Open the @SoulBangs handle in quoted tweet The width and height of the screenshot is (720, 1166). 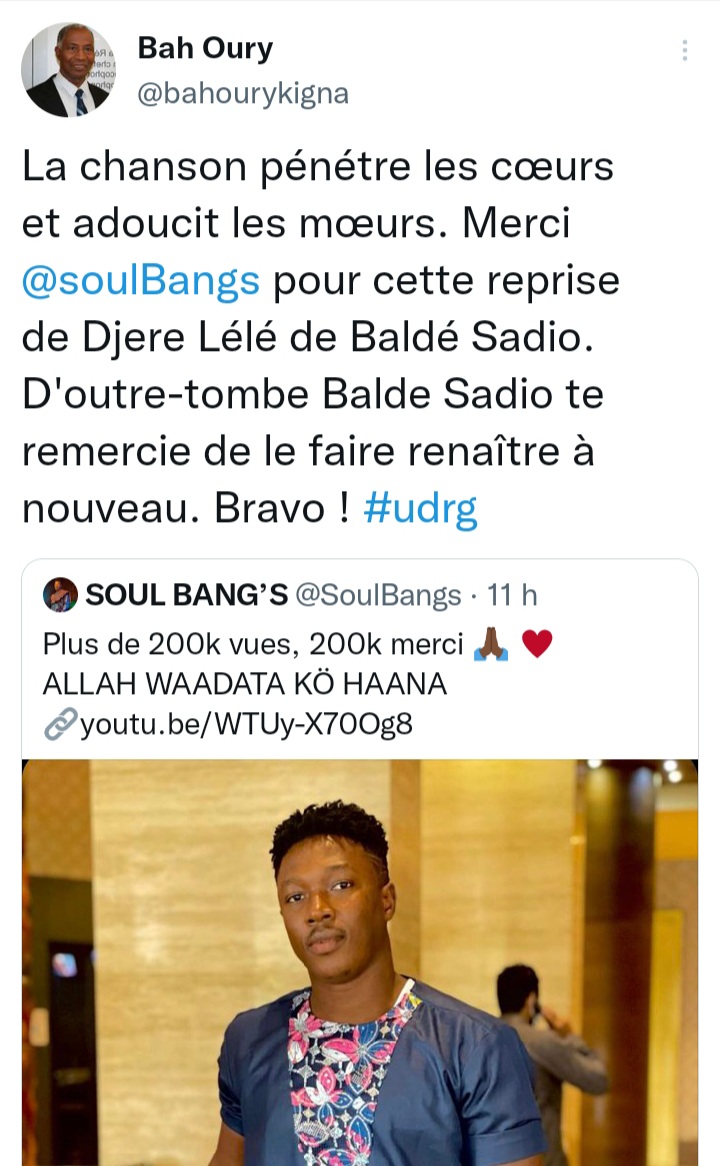point(379,596)
